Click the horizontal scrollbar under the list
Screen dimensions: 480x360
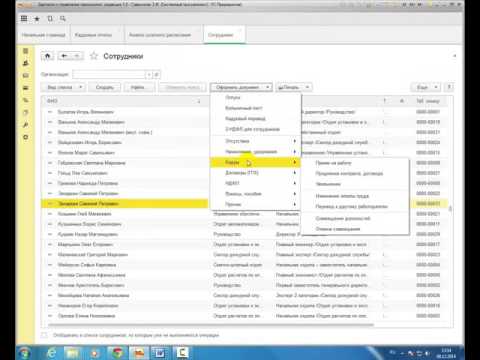coord(211,324)
